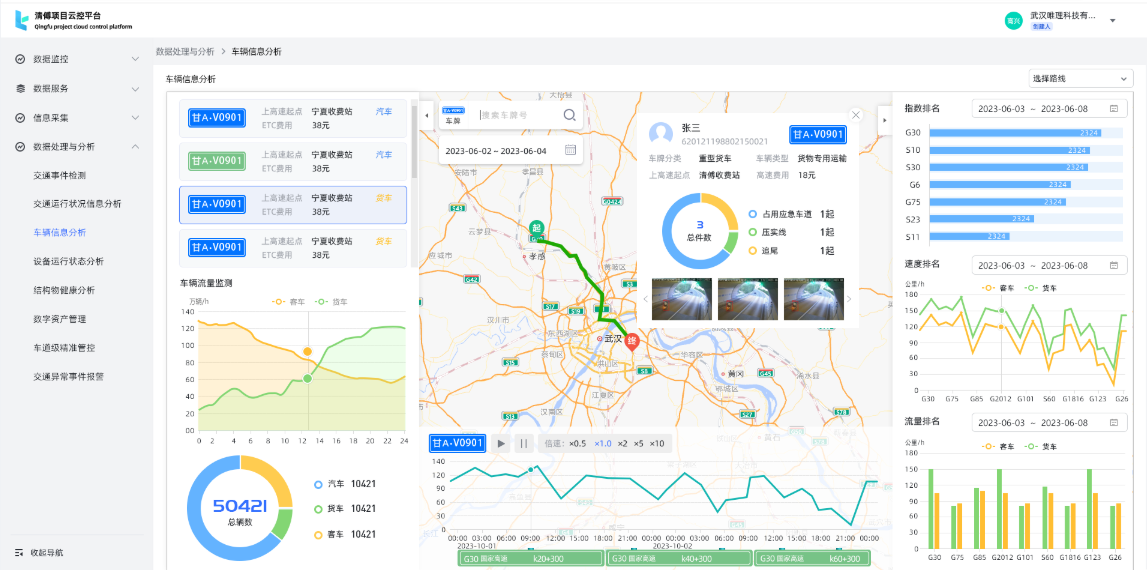The width and height of the screenshot is (1147, 570).
Task: Click the search magnifier icon in map
Action: click(x=570, y=116)
